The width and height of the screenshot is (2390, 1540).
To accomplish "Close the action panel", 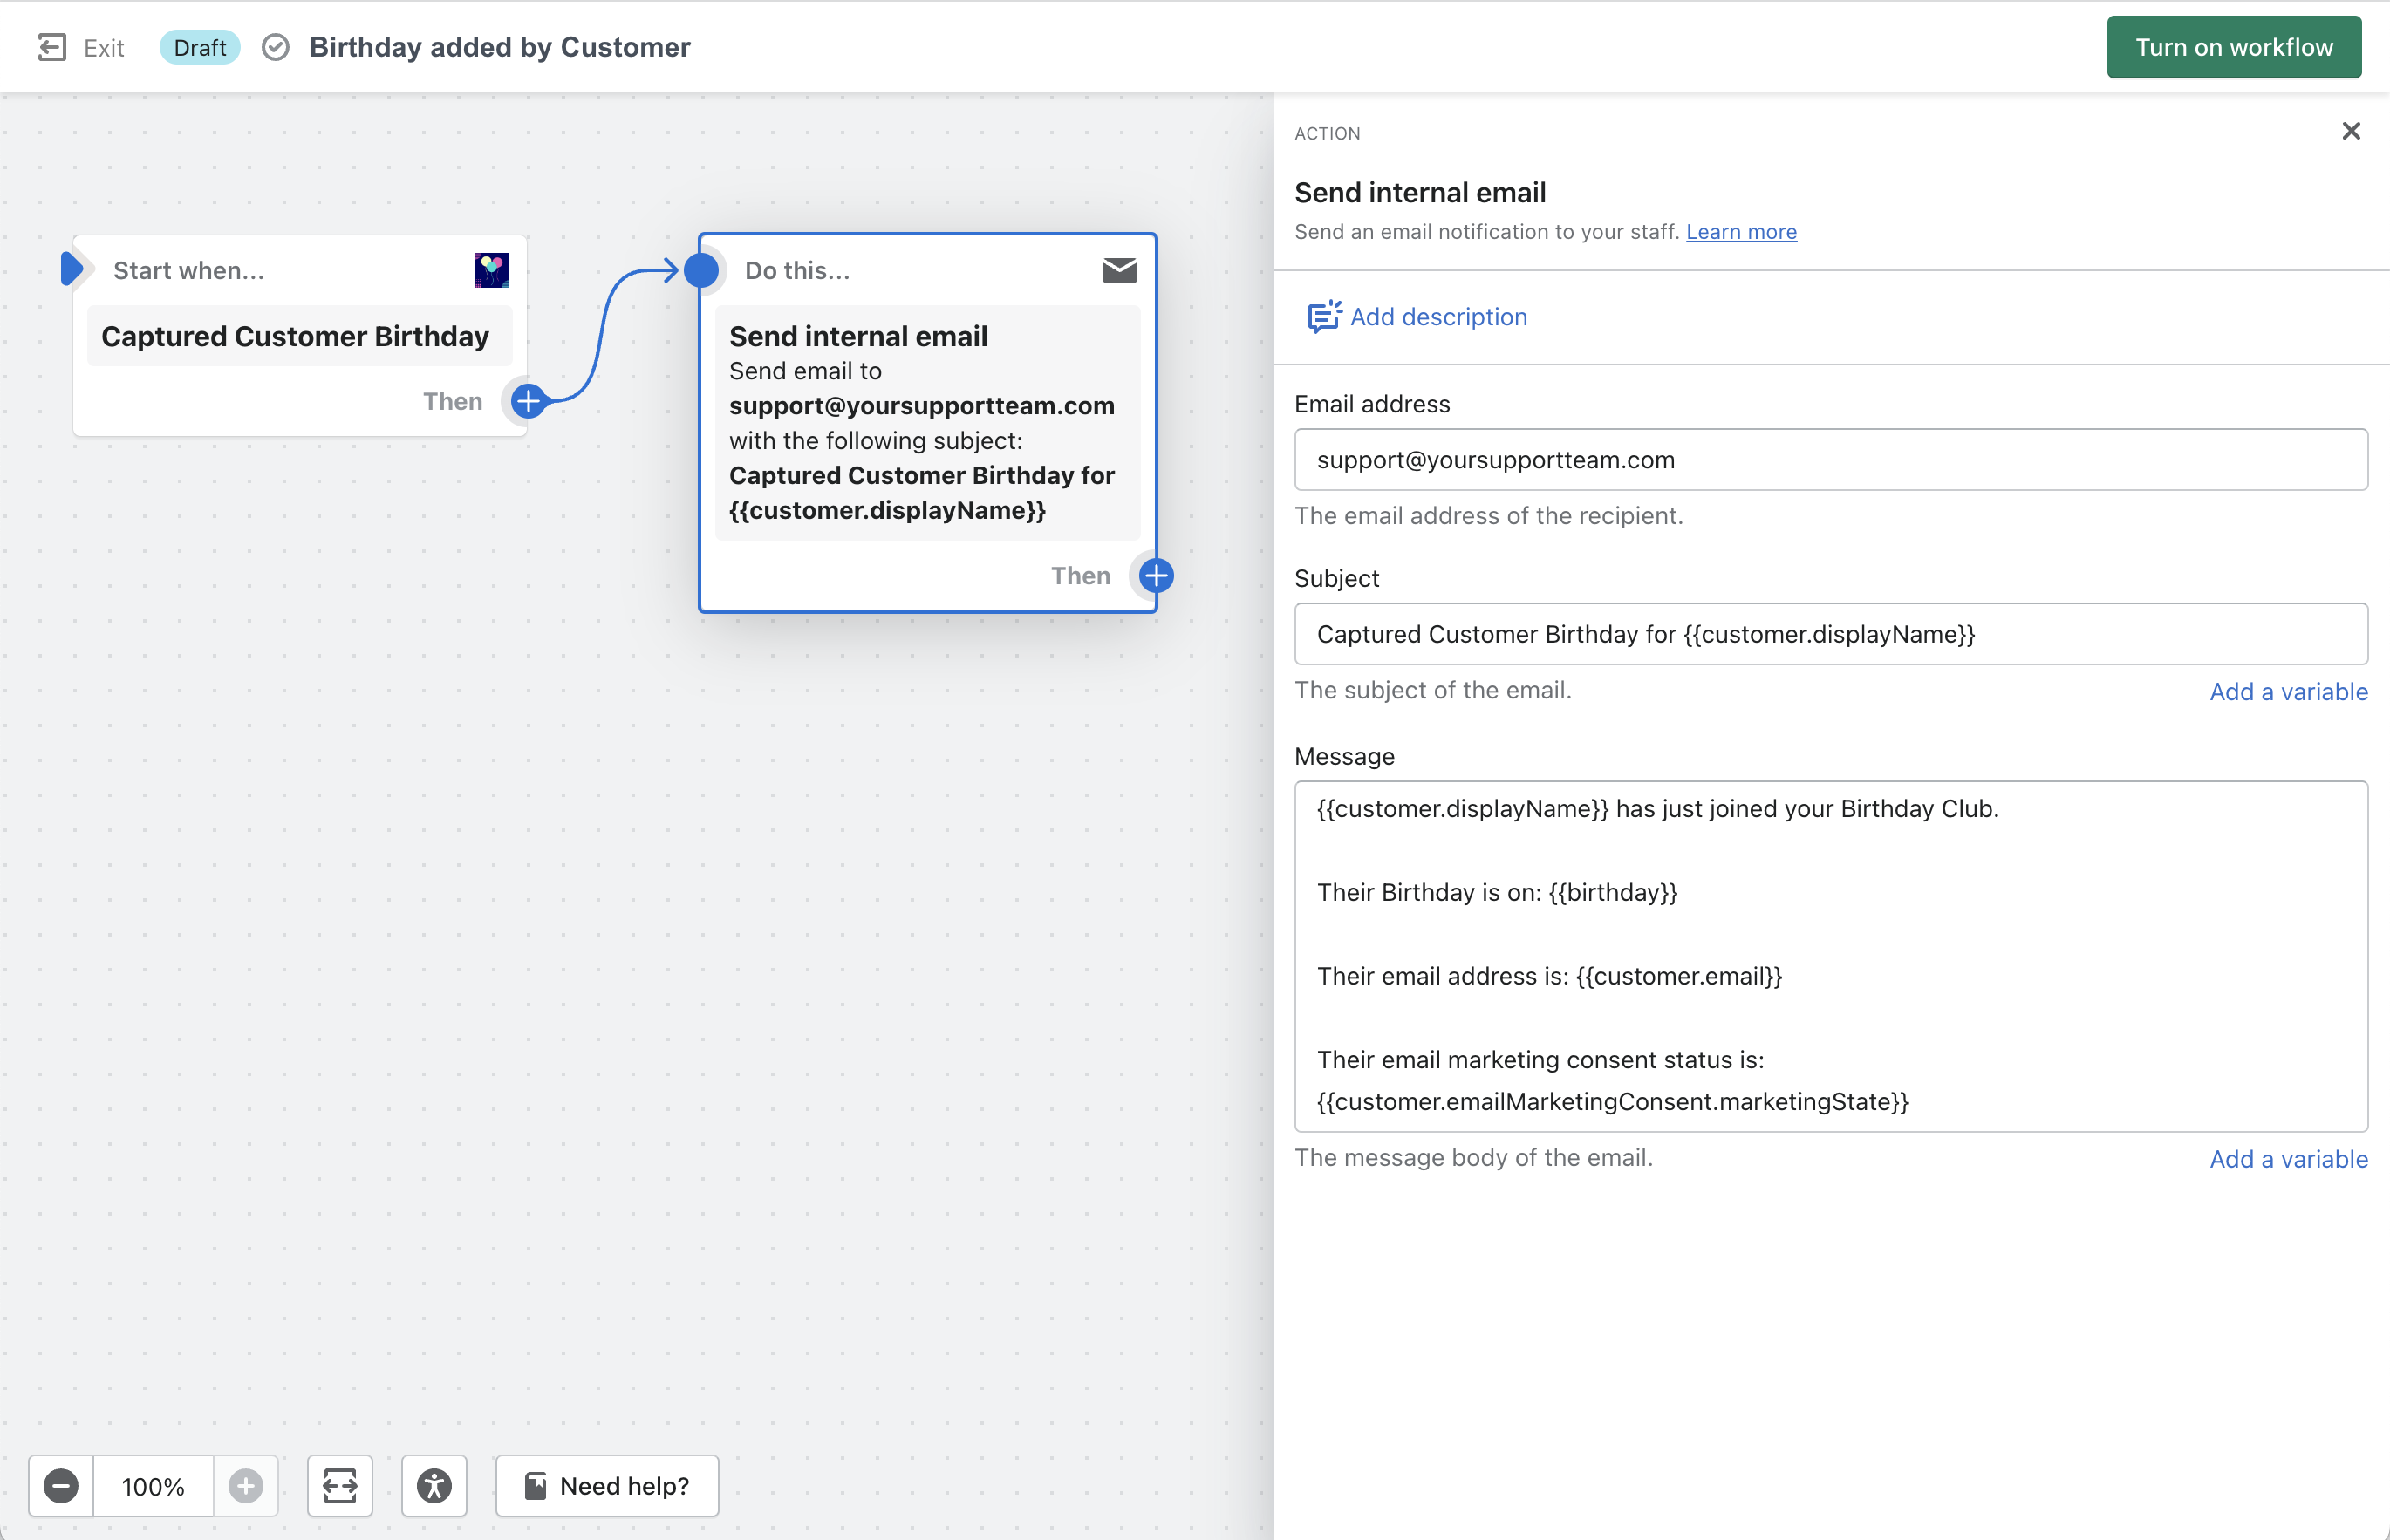I will pyautogui.click(x=2351, y=131).
